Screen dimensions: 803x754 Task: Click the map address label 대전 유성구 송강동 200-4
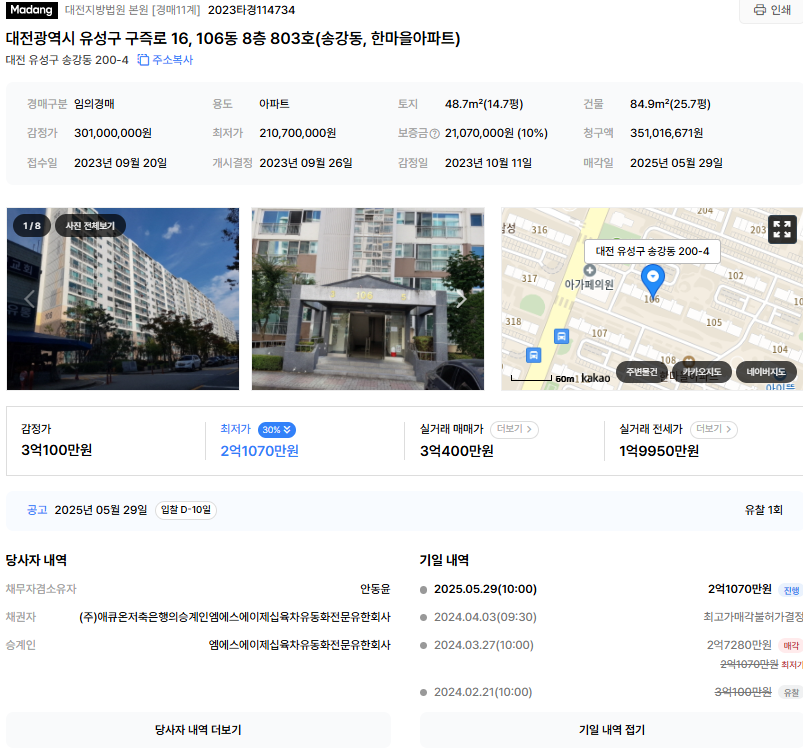tap(652, 252)
